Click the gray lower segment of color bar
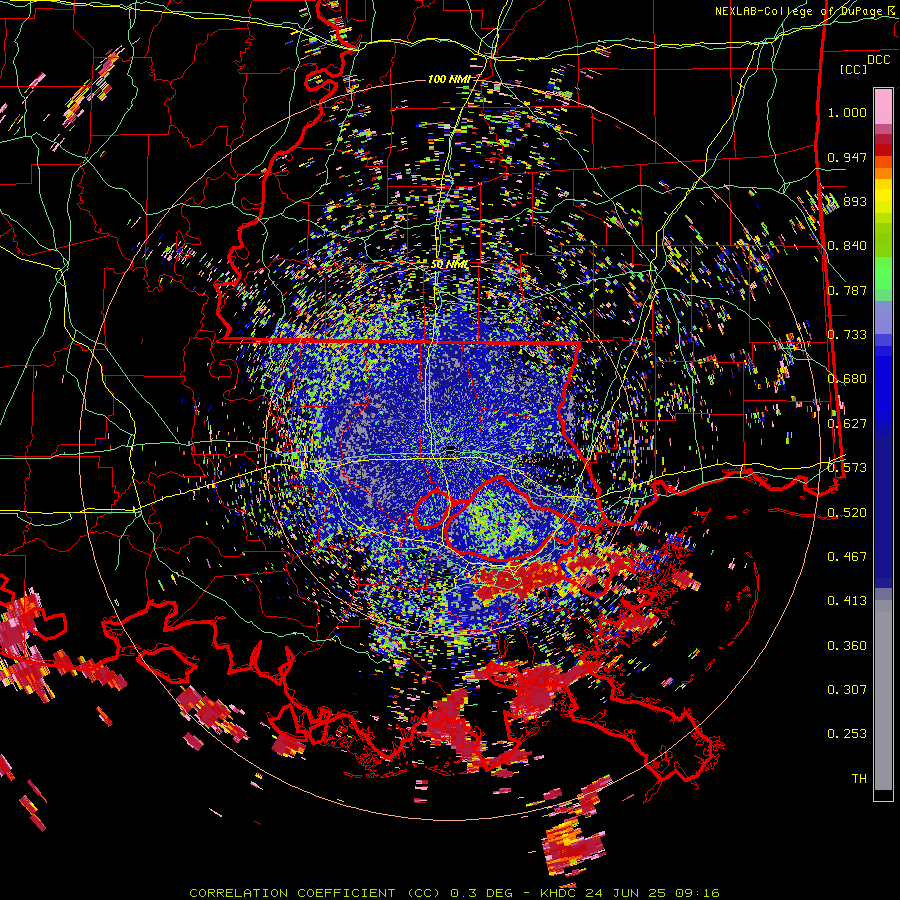900x900 pixels. tap(883, 695)
